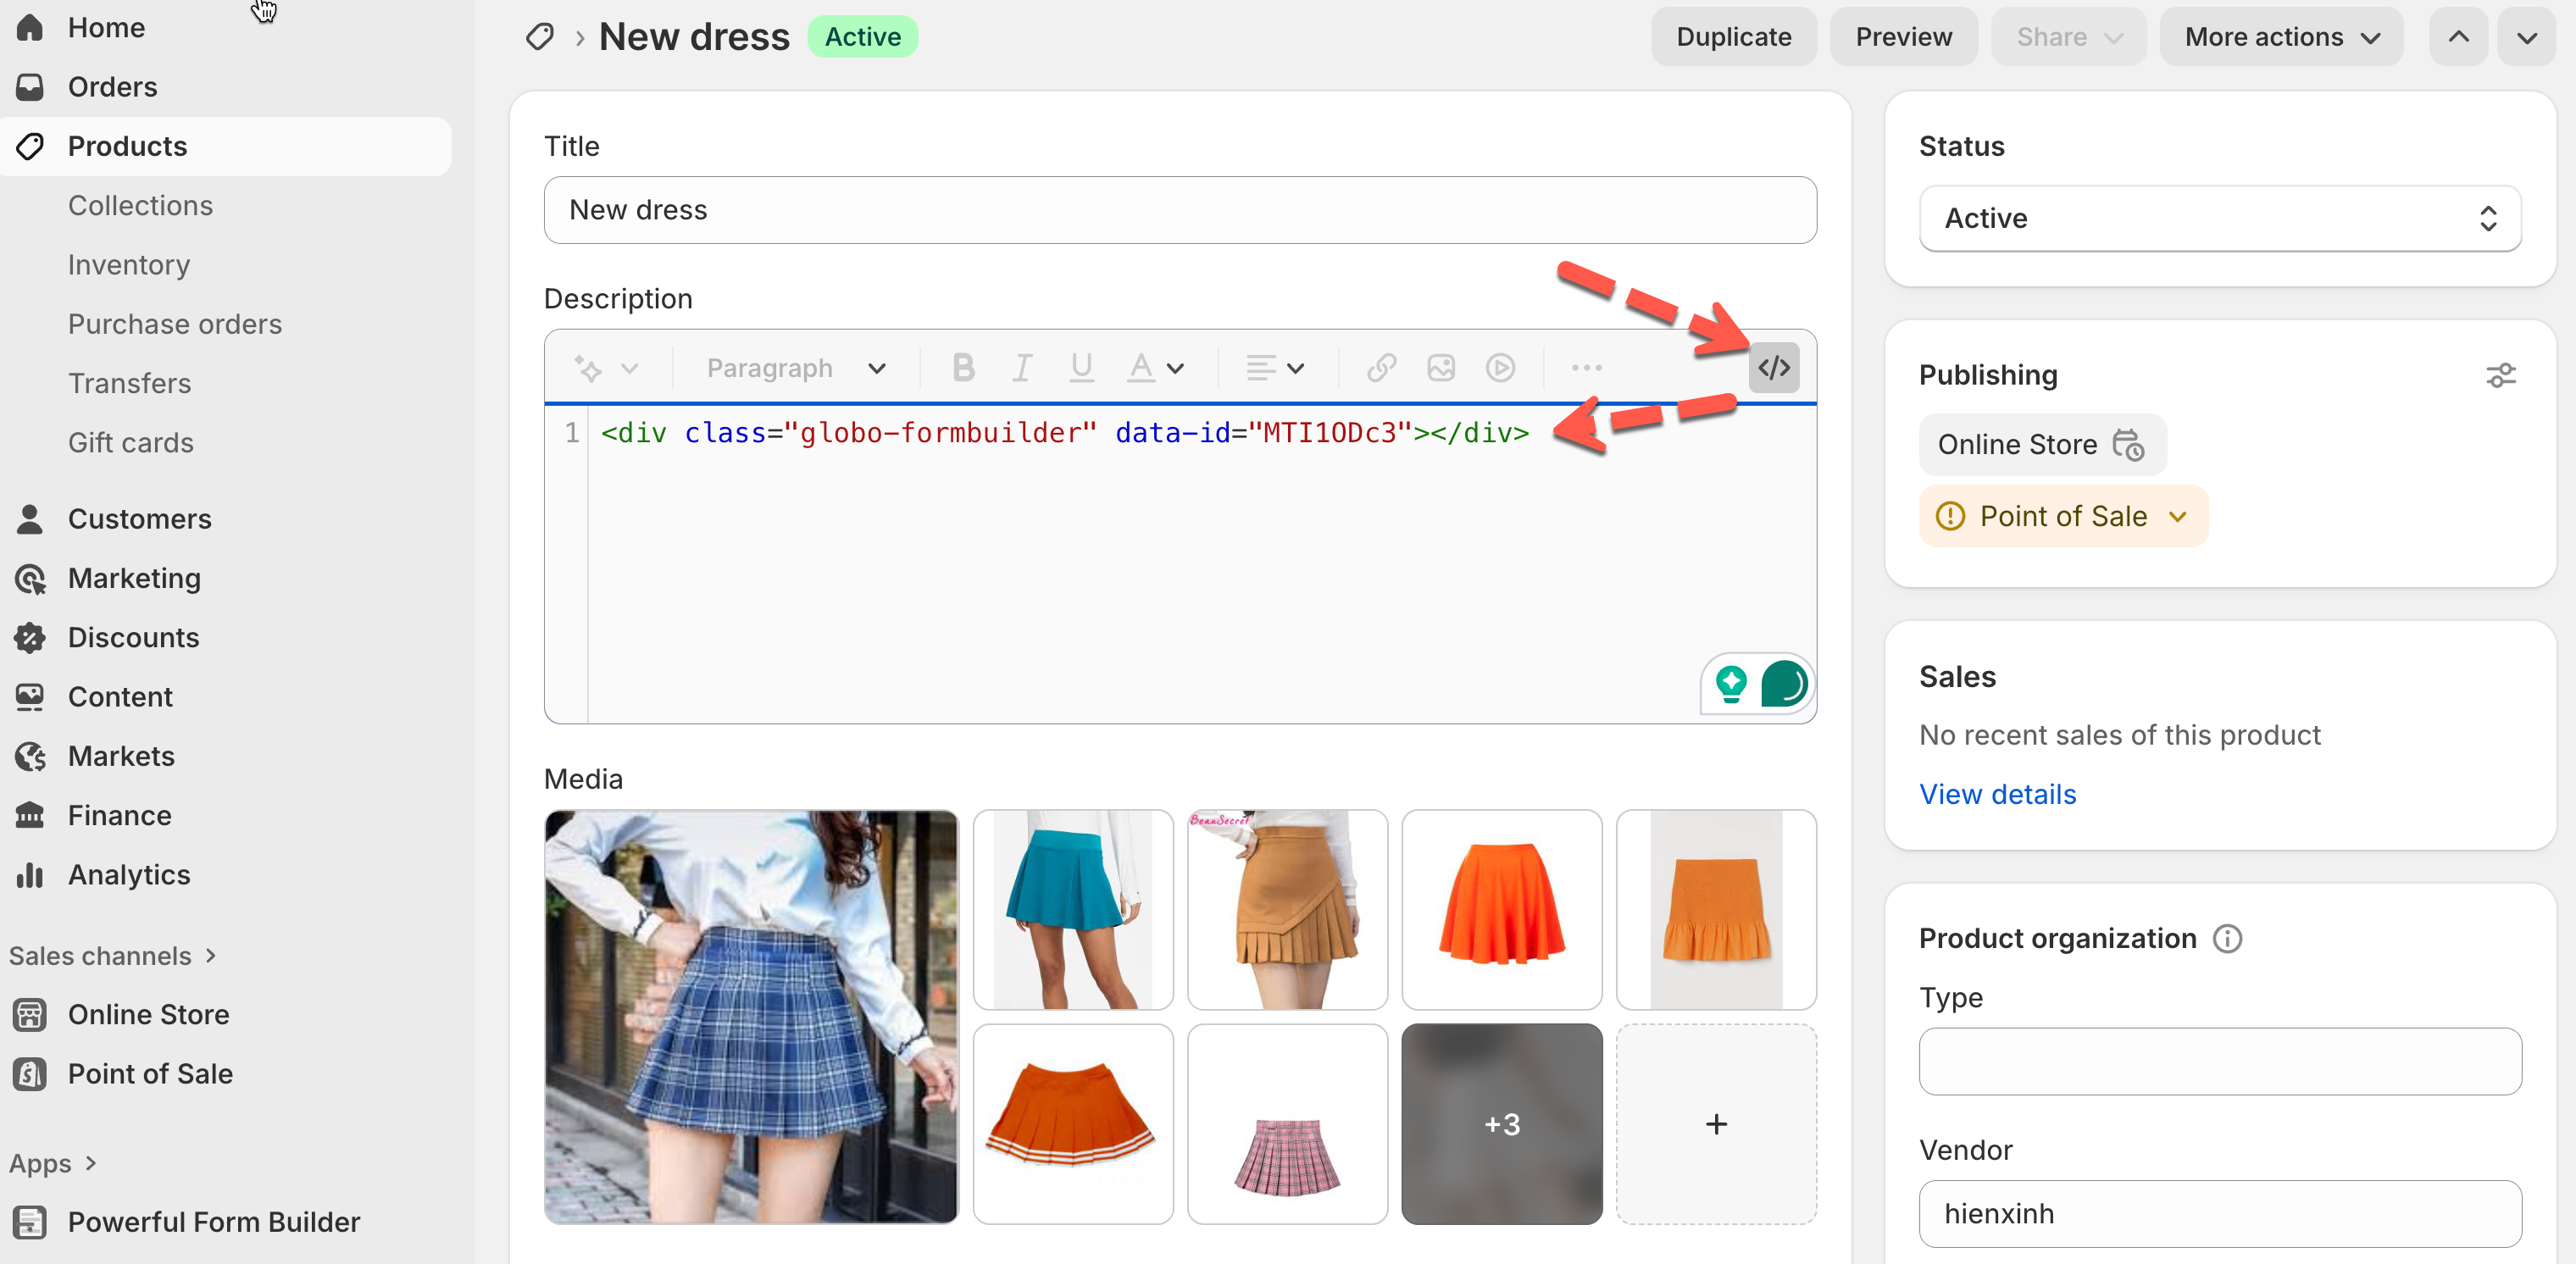Click the Italic formatting icon
Viewport: 2576px width, 1264px height.
(x=1021, y=368)
